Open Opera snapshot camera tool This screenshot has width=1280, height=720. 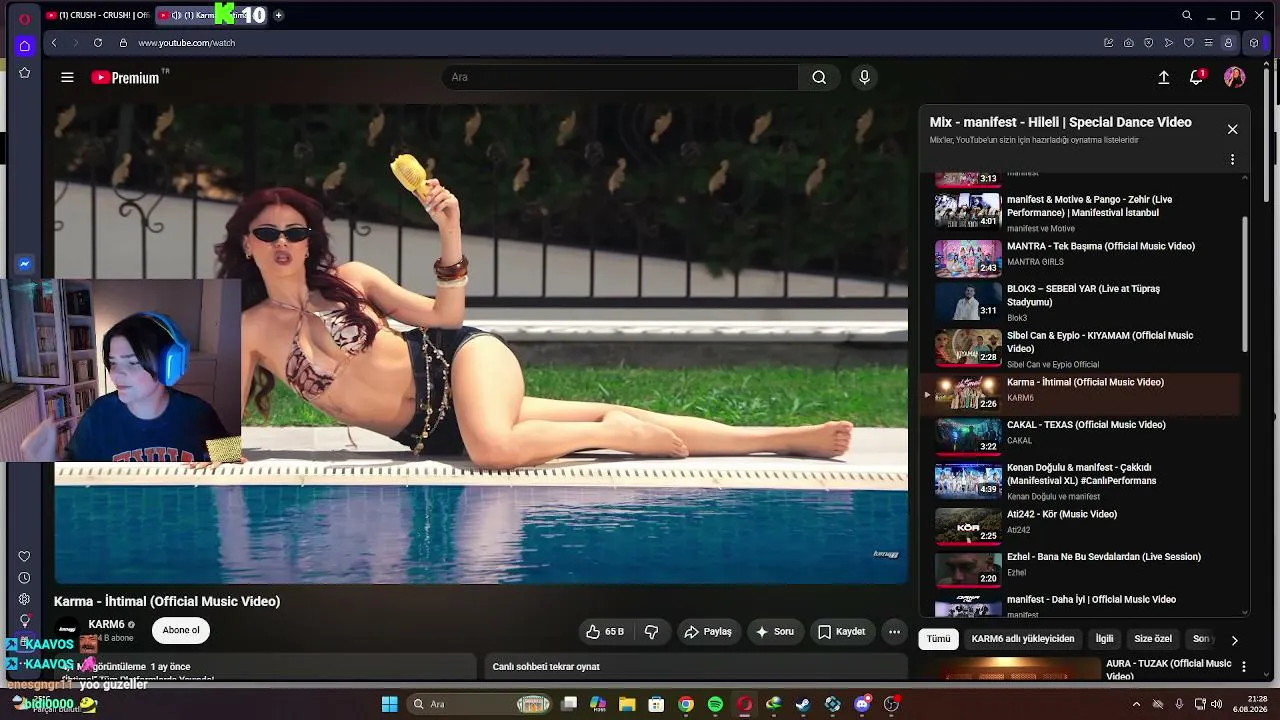[1129, 43]
